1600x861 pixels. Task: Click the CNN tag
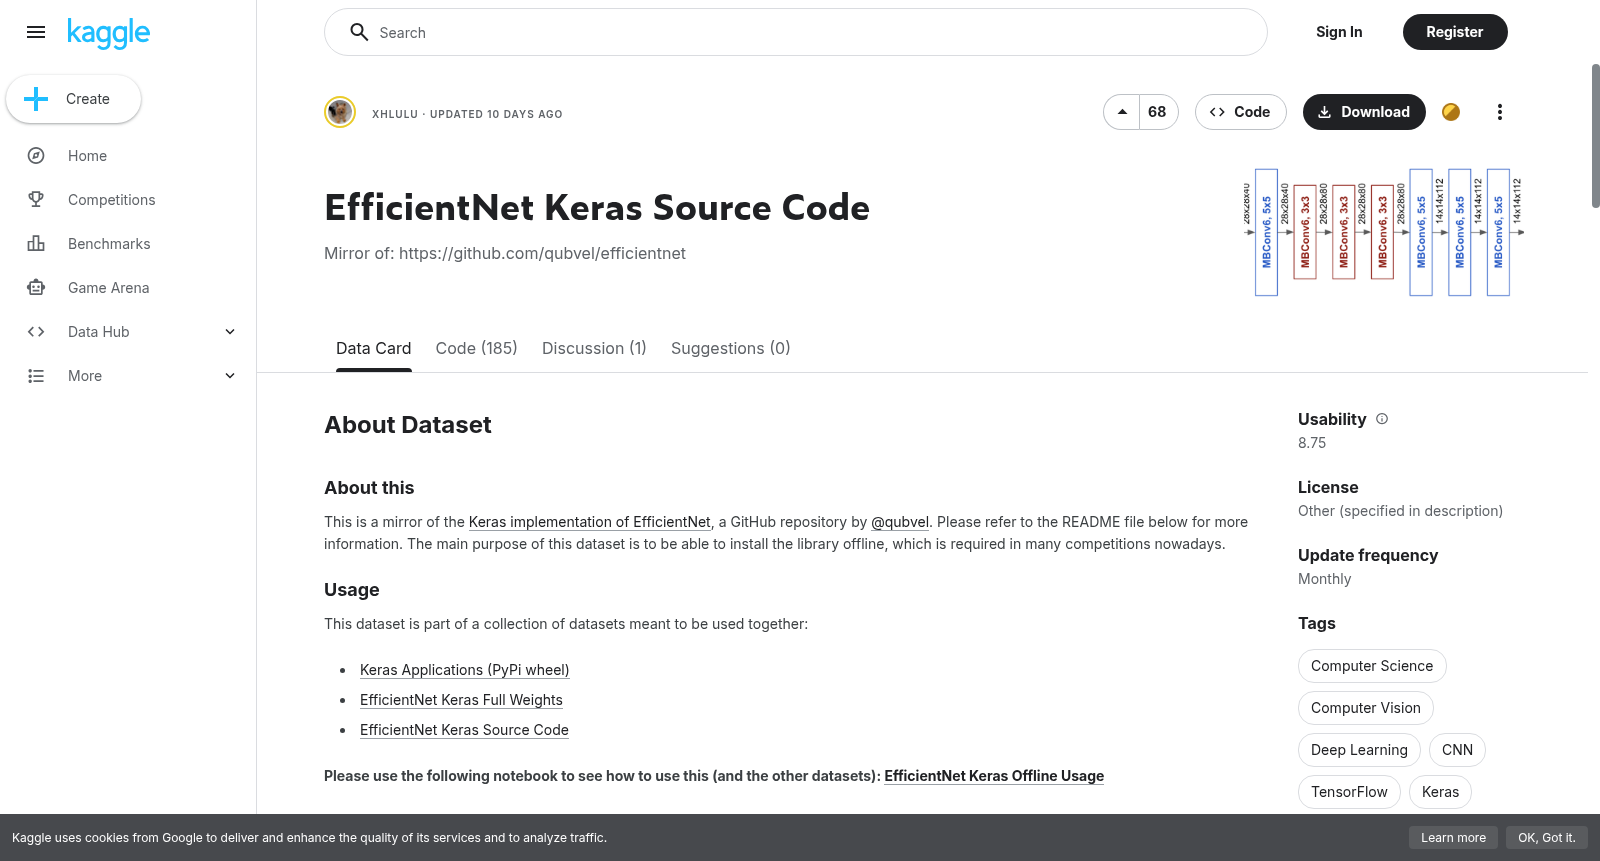click(x=1457, y=750)
